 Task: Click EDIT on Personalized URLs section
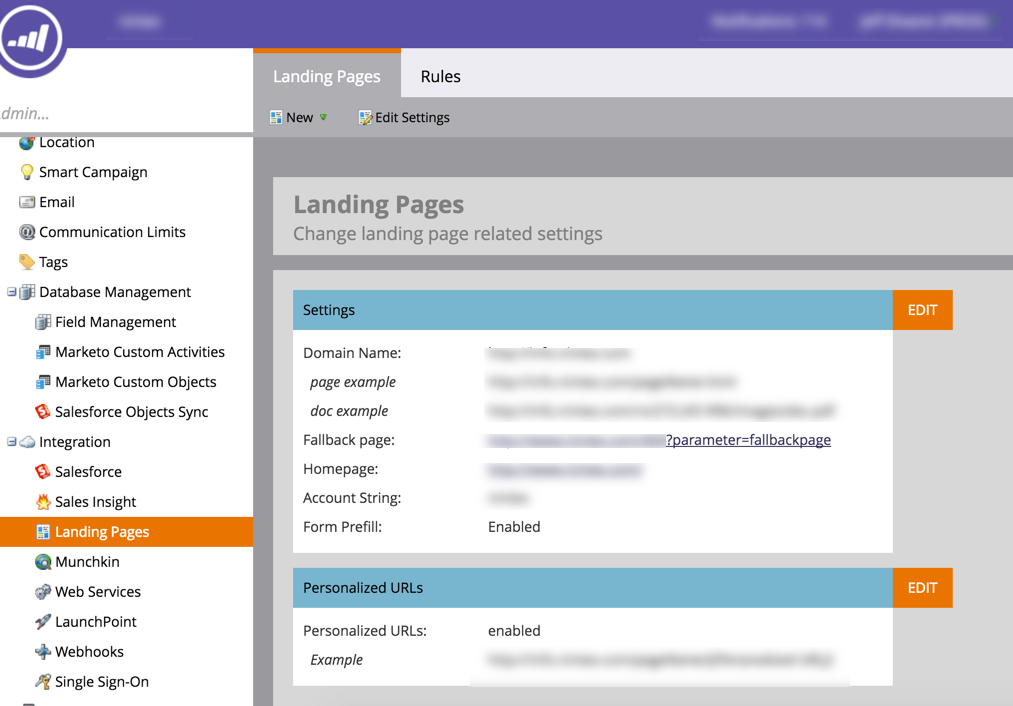pos(923,588)
